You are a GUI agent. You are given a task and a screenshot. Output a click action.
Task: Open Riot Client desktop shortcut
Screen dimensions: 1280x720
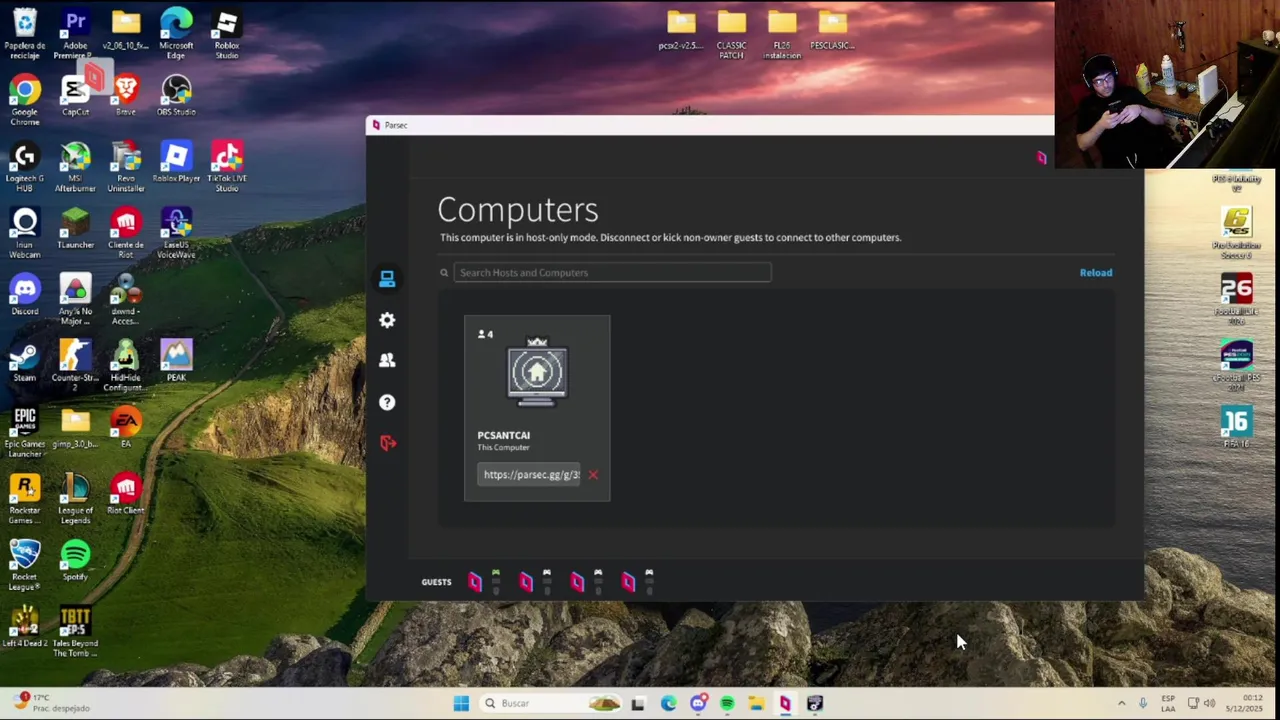point(125,495)
